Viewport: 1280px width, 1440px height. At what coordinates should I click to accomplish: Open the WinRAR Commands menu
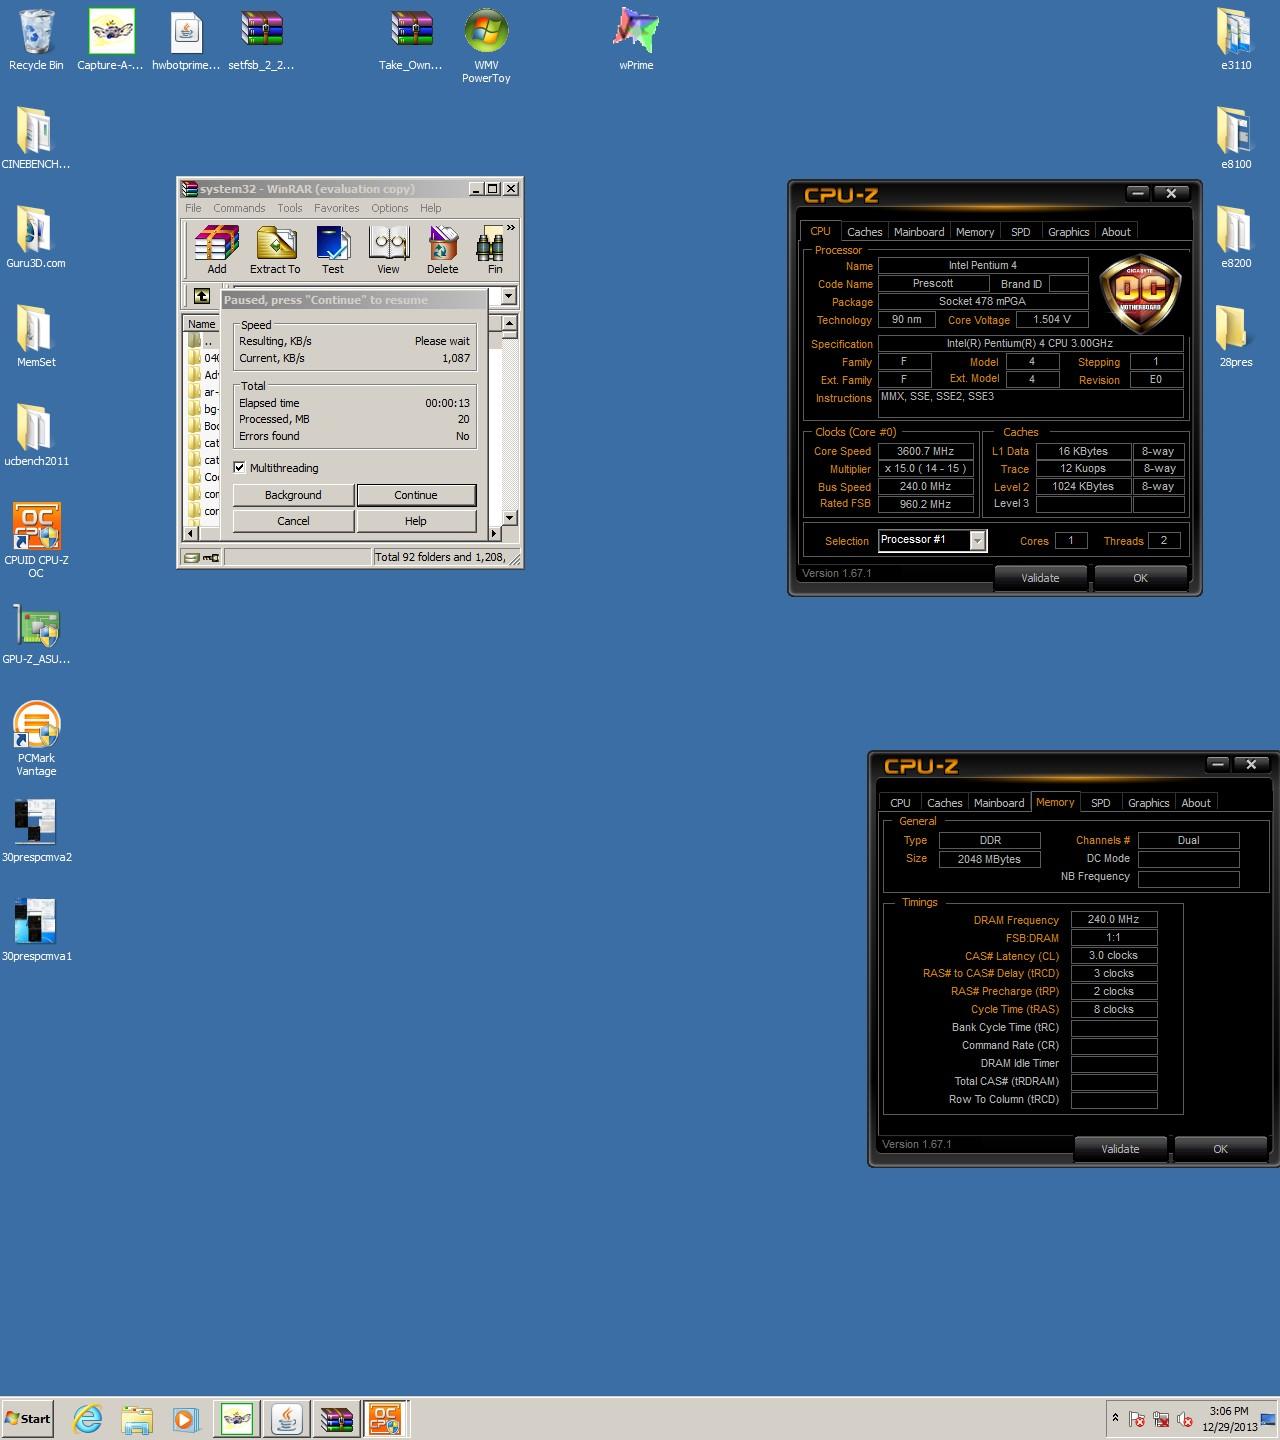[239, 208]
